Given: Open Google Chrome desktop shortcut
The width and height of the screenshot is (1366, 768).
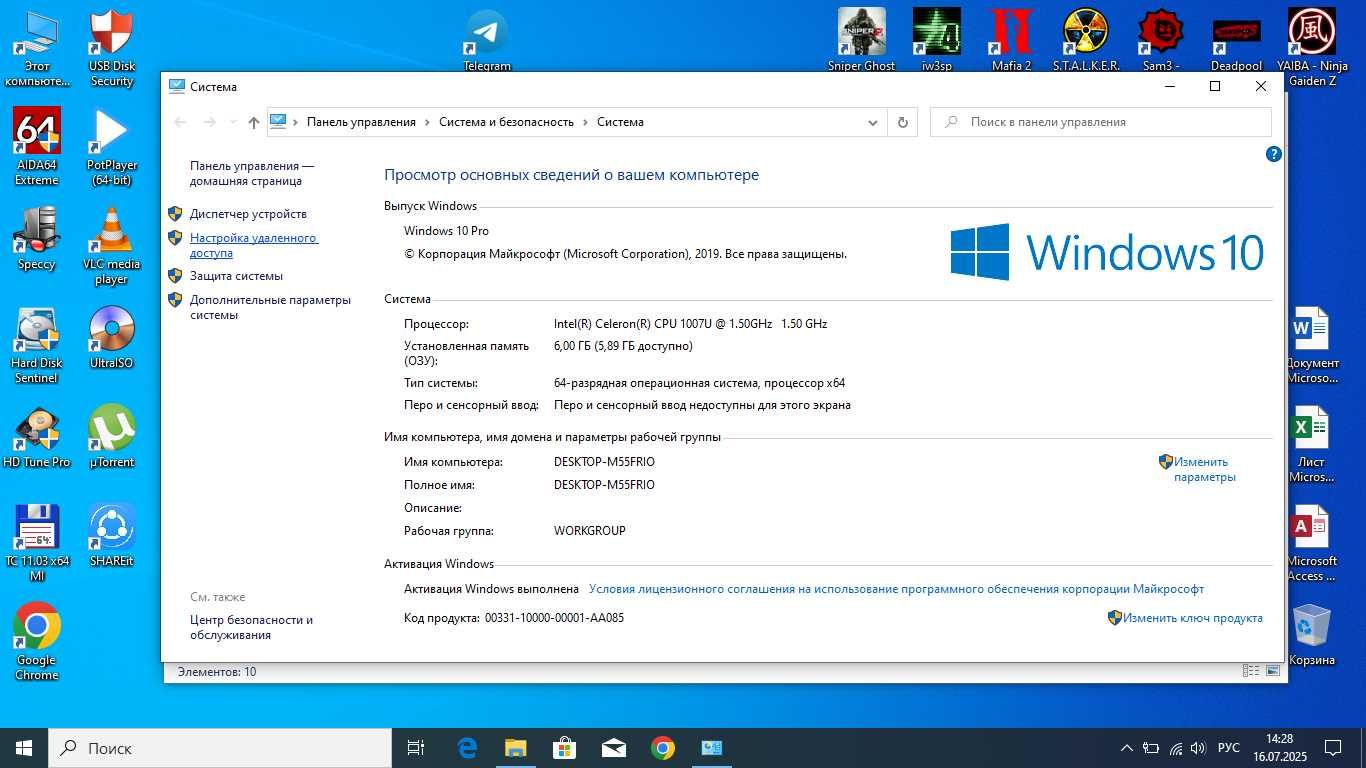Looking at the screenshot, I should (x=37, y=642).
